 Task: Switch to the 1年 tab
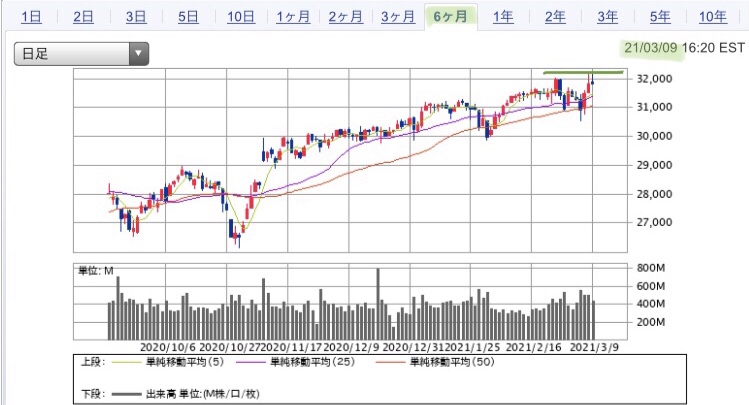(x=502, y=16)
